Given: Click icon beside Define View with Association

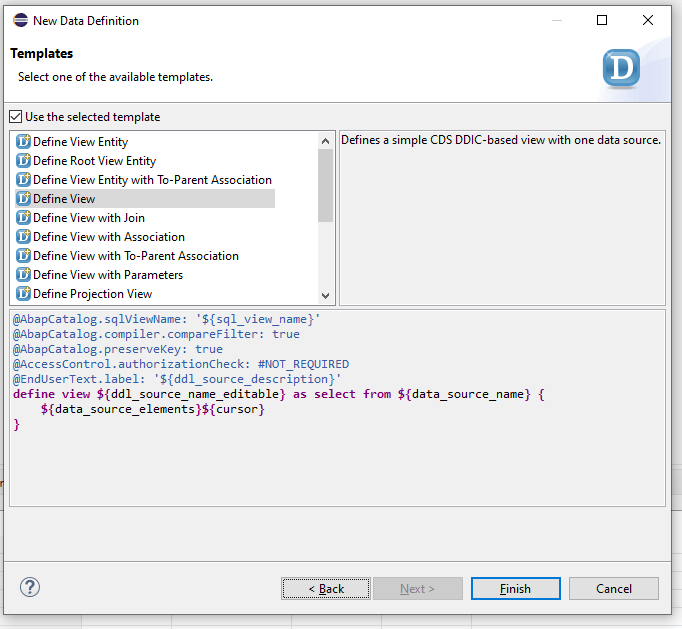Looking at the screenshot, I should [x=24, y=237].
